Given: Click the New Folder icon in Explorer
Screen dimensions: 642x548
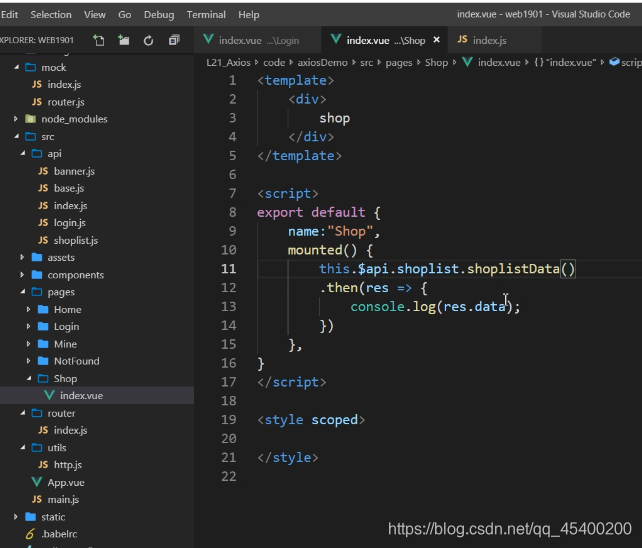Looking at the screenshot, I should coord(124,40).
